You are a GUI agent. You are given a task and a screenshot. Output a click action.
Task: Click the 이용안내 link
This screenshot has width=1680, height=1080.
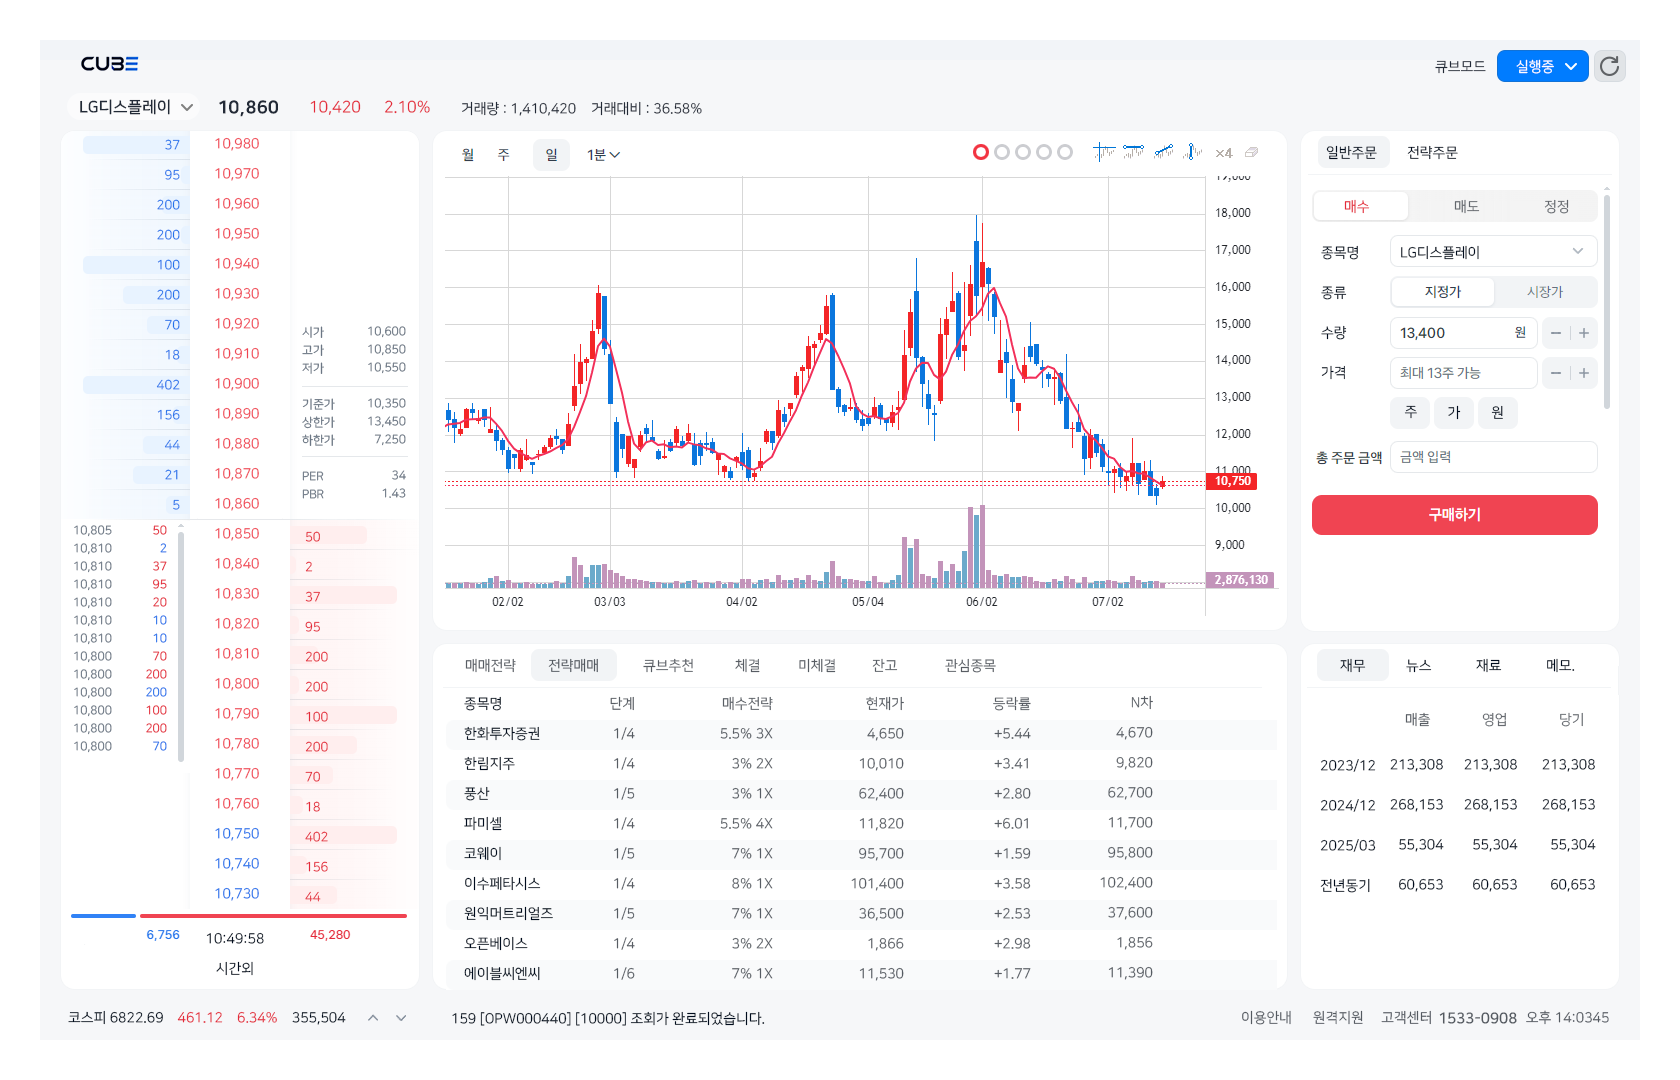(x=1266, y=1018)
